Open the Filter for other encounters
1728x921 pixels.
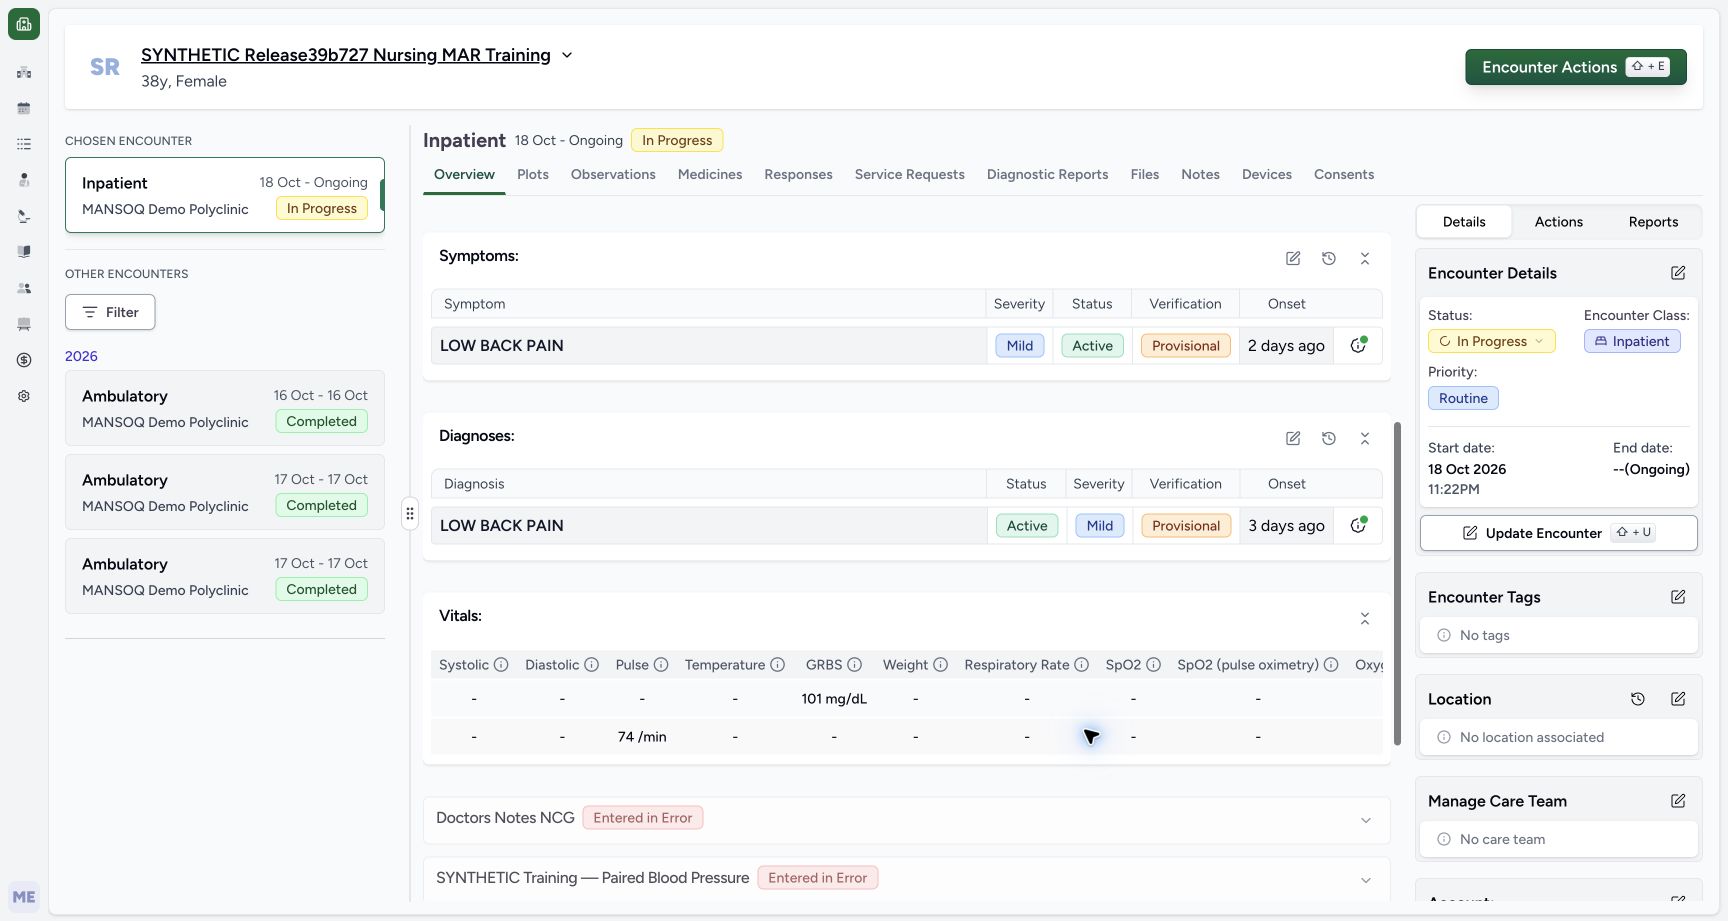tap(110, 312)
